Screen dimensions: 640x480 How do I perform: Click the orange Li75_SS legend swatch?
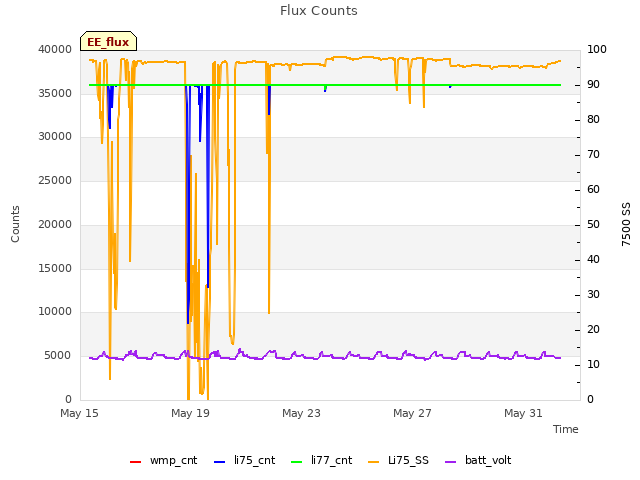tap(373, 462)
